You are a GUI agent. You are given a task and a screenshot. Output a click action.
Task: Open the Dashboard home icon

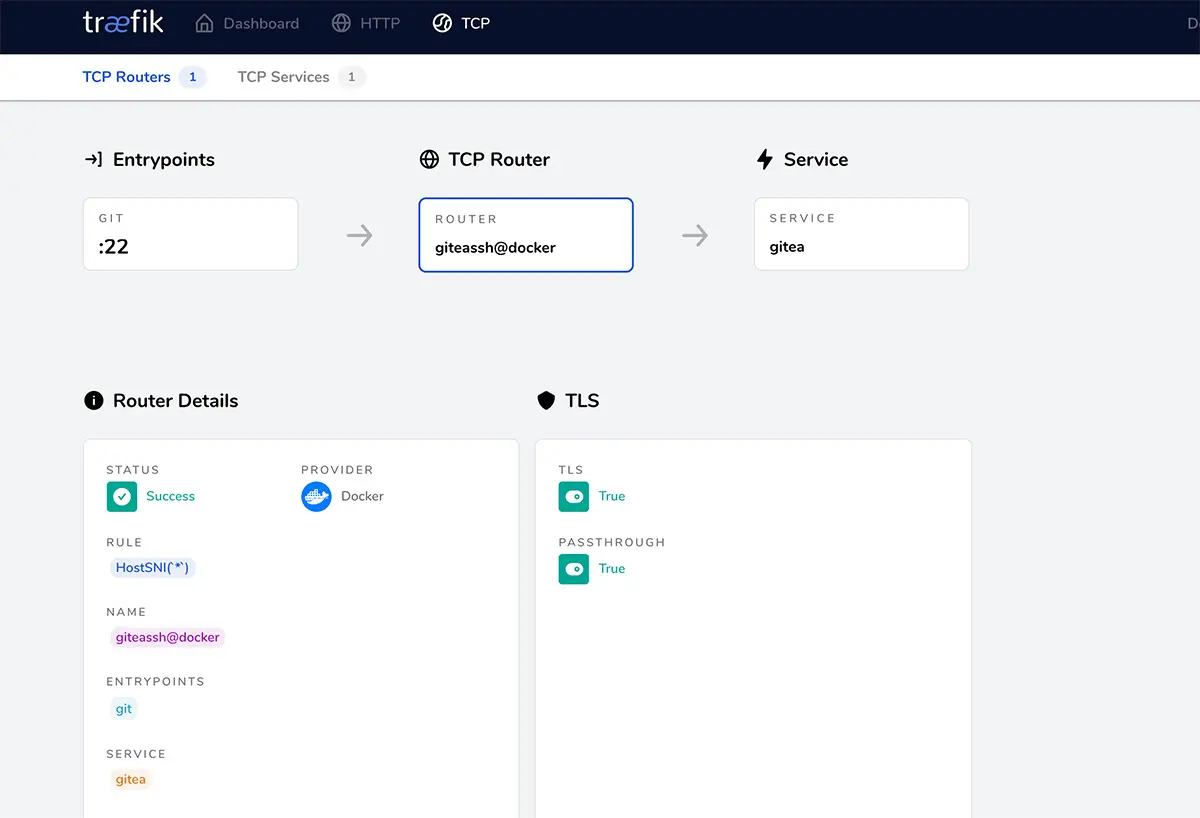click(x=205, y=22)
